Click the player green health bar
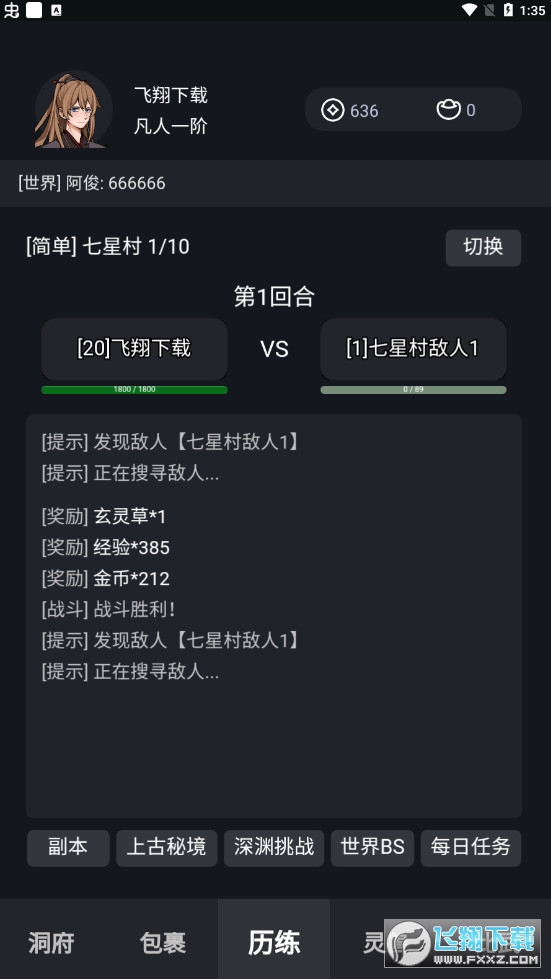551x979 pixels. (134, 390)
